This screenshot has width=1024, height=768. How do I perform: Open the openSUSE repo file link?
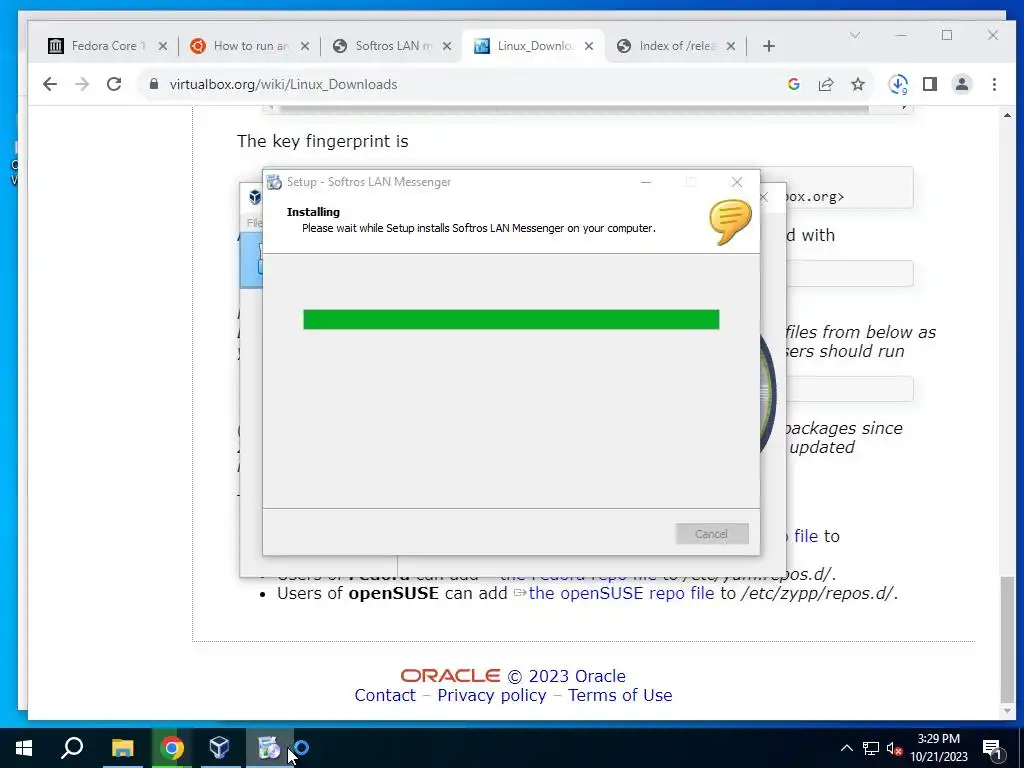click(621, 593)
